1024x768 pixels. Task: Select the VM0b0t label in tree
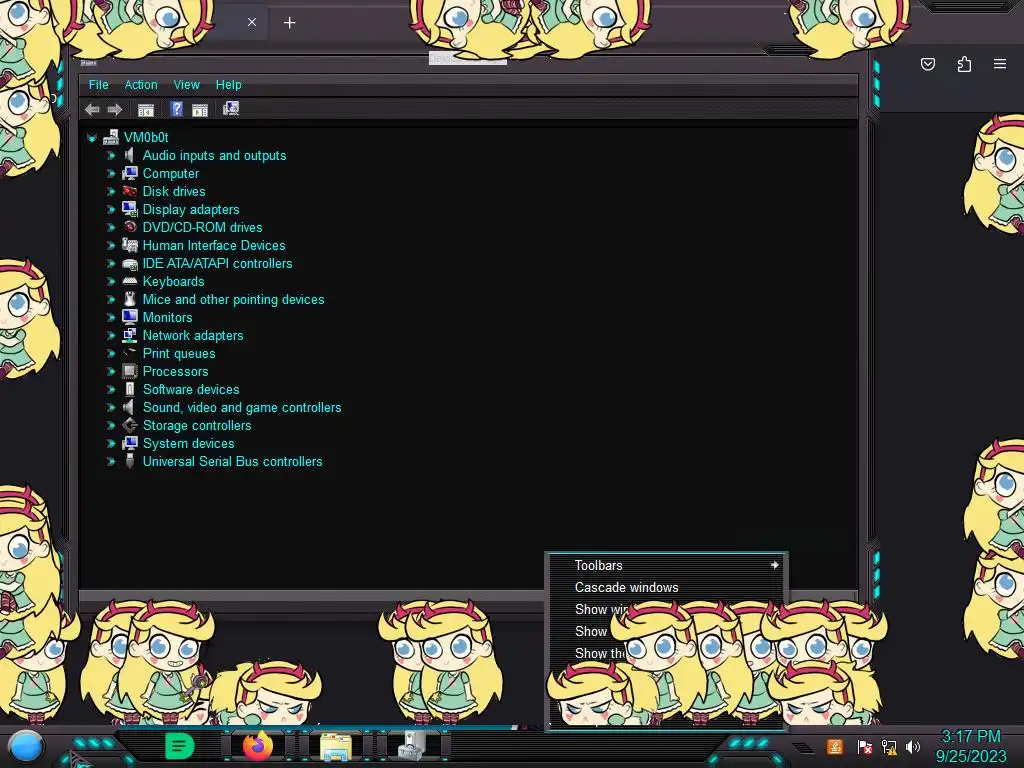[146, 137]
